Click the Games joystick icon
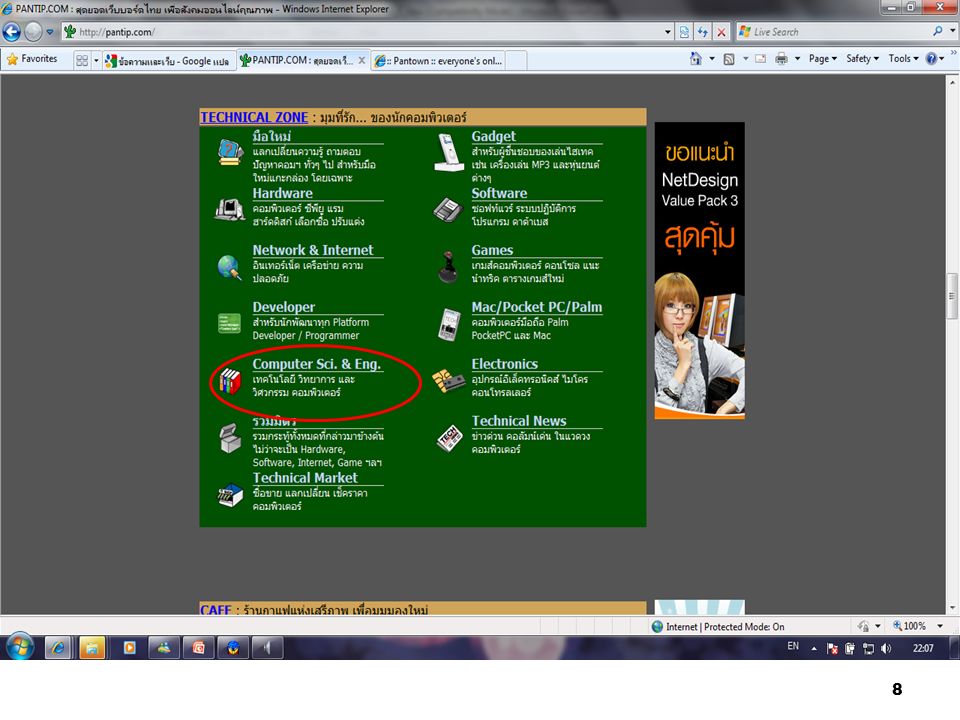 click(449, 267)
